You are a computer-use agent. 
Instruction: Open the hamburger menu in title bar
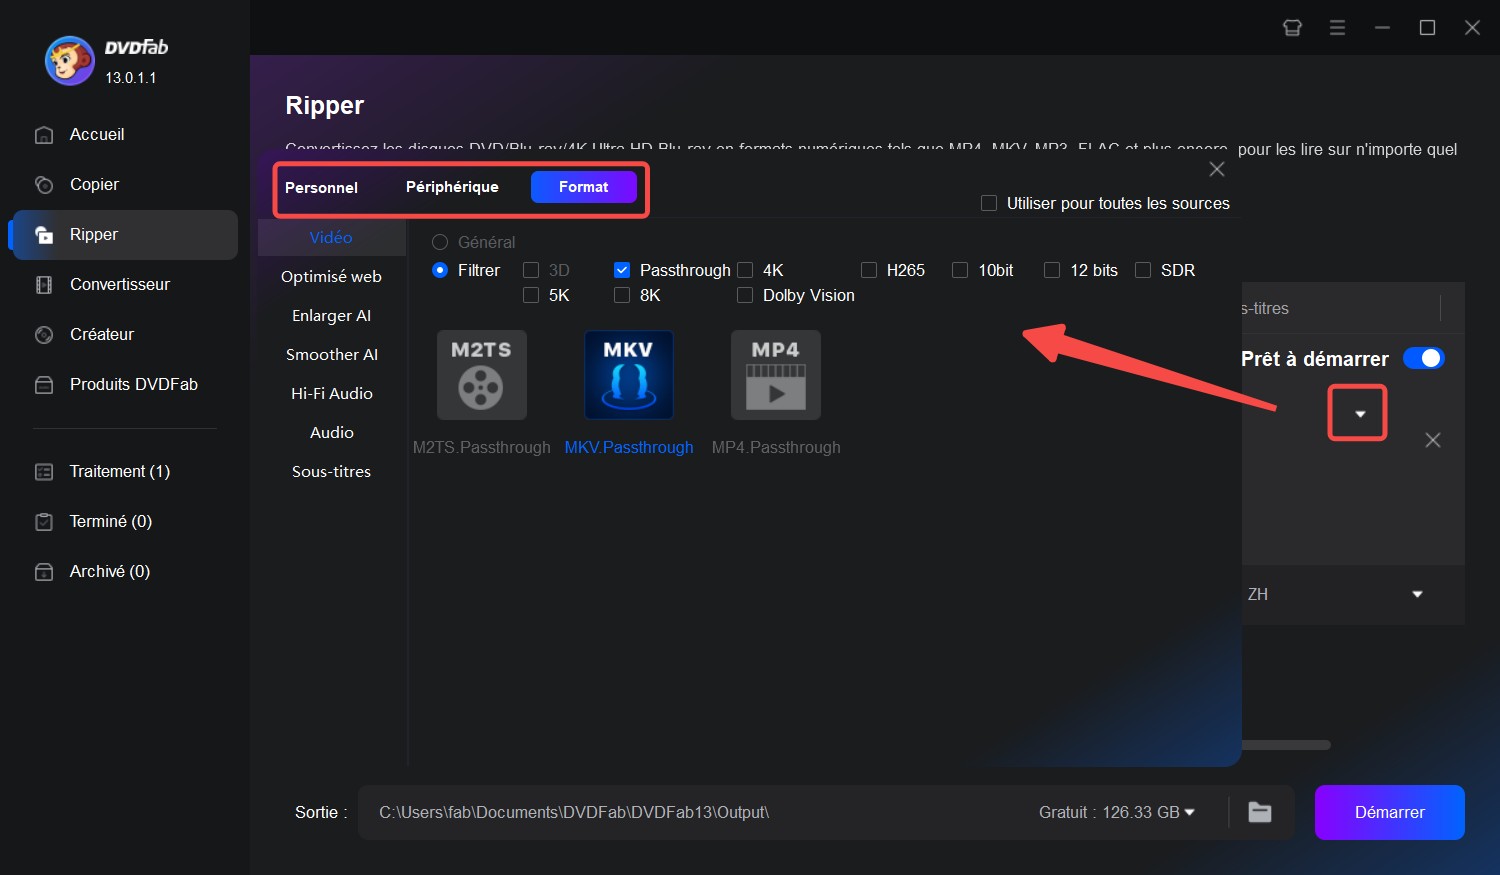1337,28
